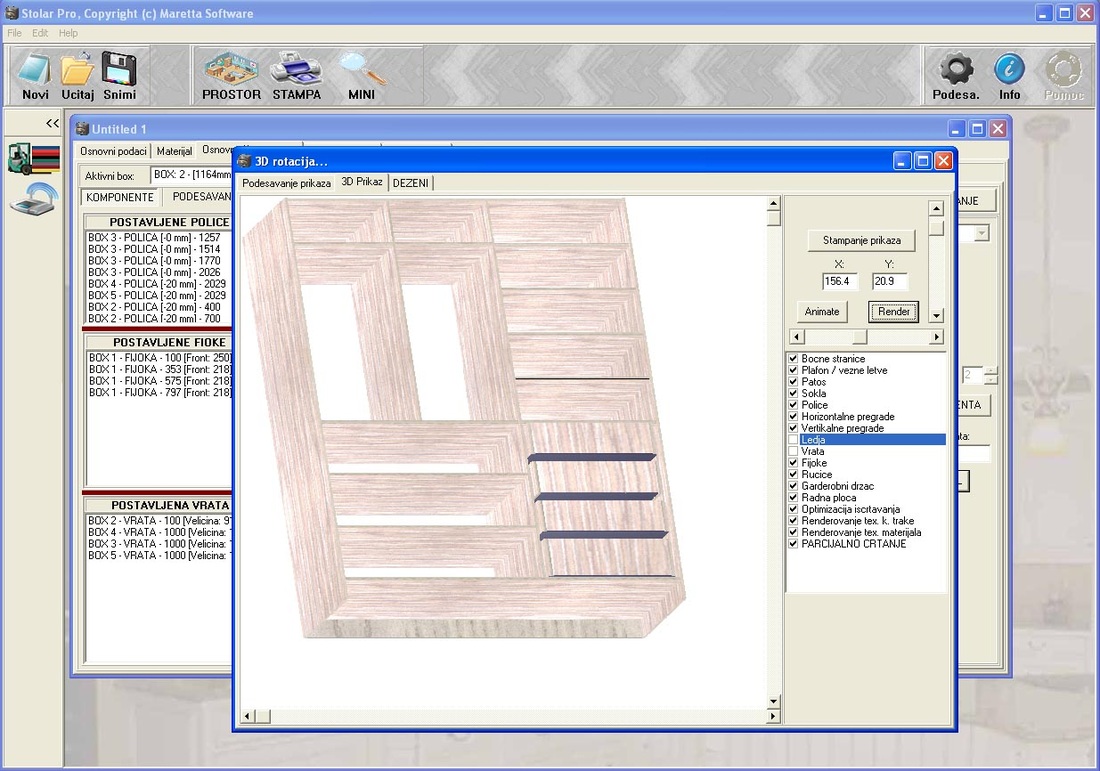
Task: Open the Ucitaj load folder icon
Action: (78, 72)
